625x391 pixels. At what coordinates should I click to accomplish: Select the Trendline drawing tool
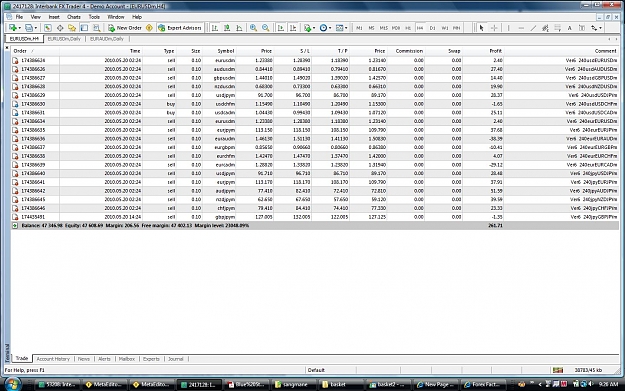[x=533, y=28]
